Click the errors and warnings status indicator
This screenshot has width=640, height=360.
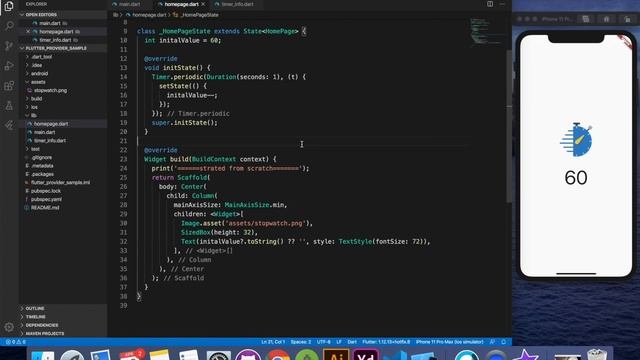click(16, 342)
